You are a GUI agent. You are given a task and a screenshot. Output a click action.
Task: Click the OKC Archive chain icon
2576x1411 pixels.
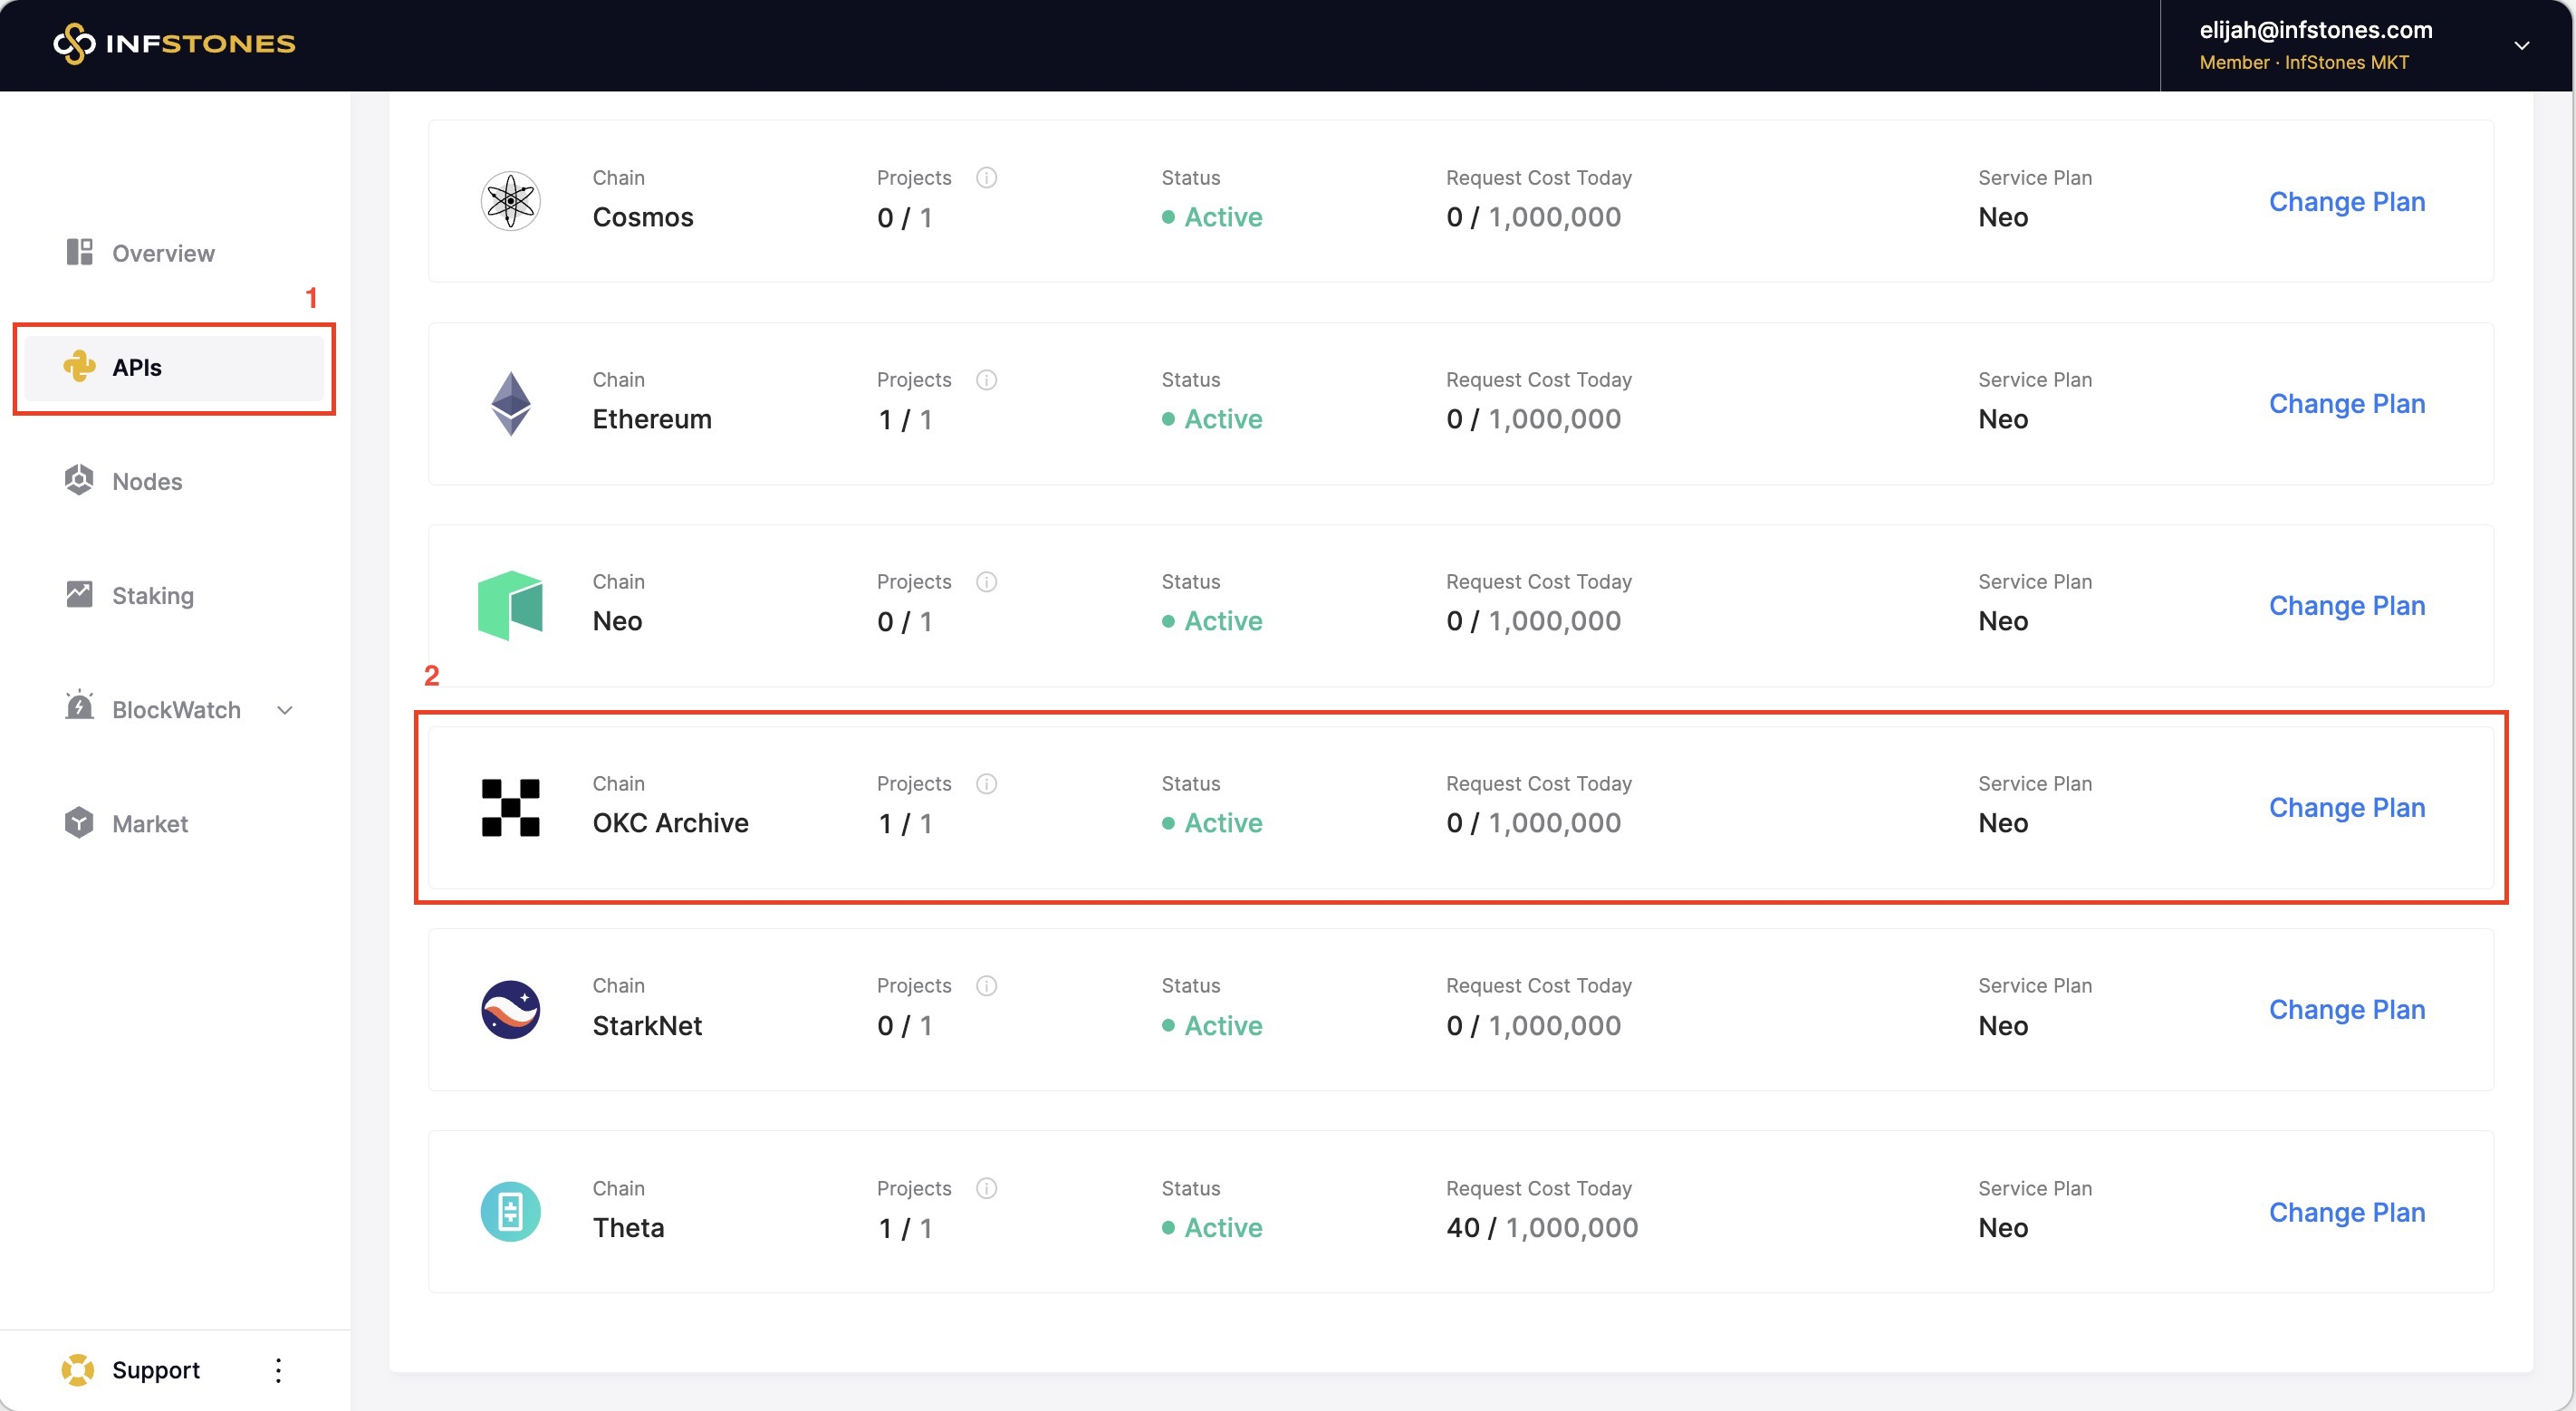click(510, 807)
